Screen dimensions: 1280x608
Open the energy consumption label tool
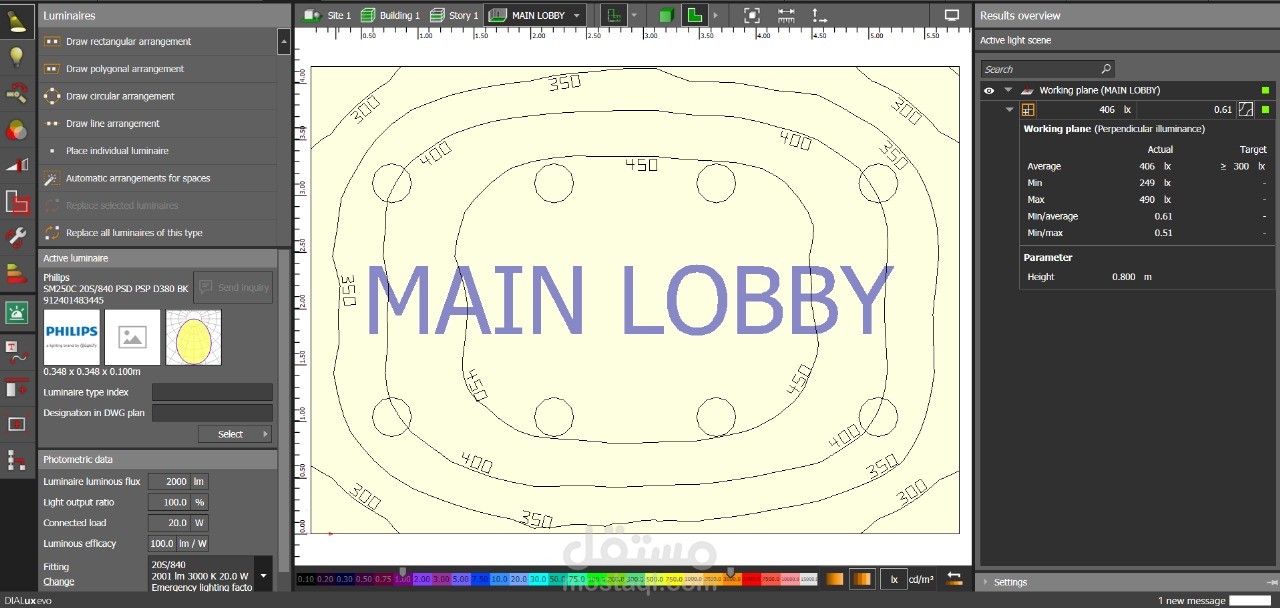tap(17, 275)
